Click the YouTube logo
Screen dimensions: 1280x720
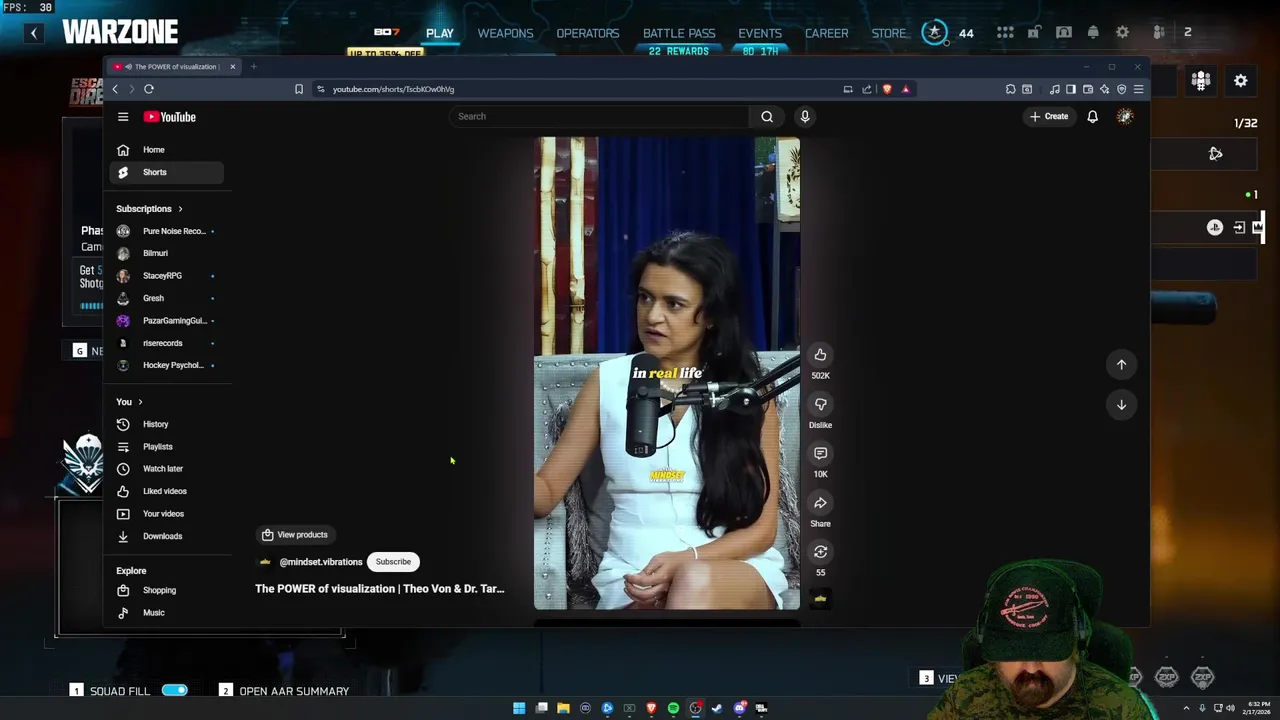coord(169,117)
